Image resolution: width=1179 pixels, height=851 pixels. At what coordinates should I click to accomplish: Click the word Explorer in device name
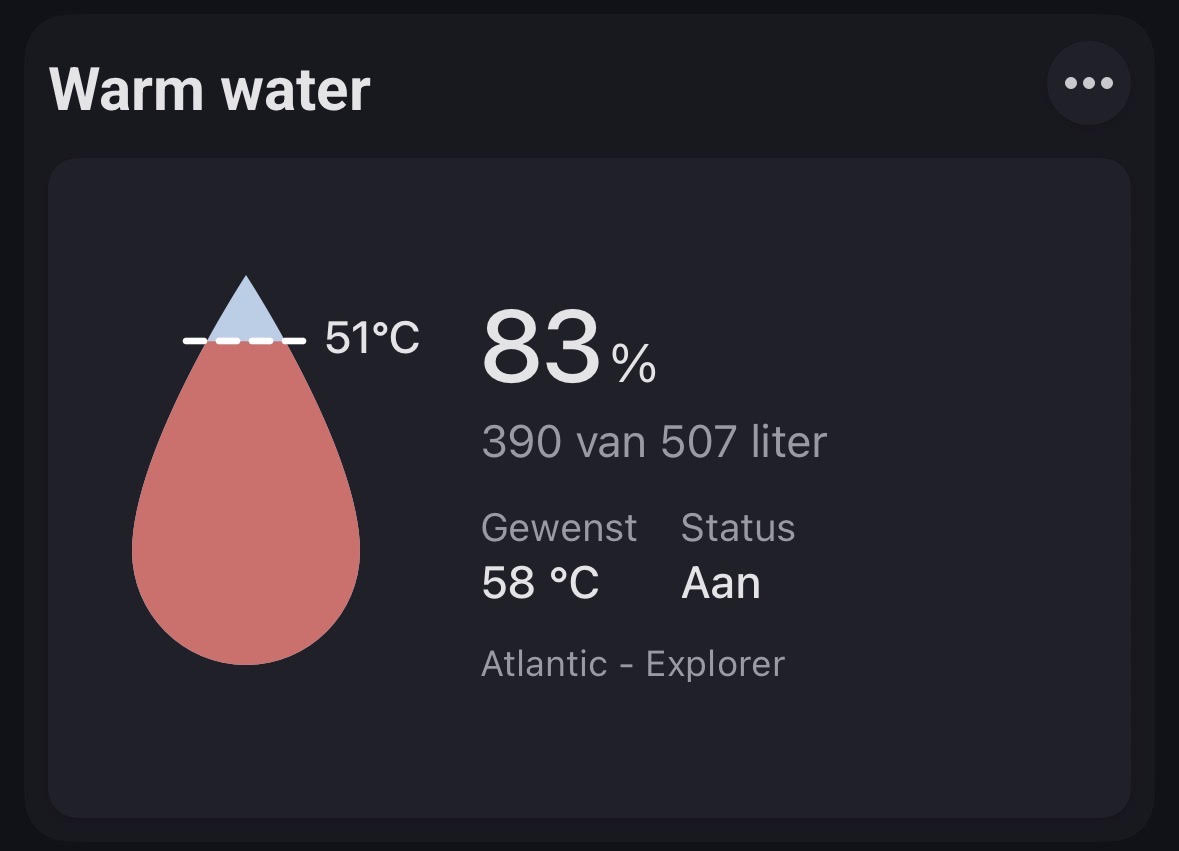(715, 664)
